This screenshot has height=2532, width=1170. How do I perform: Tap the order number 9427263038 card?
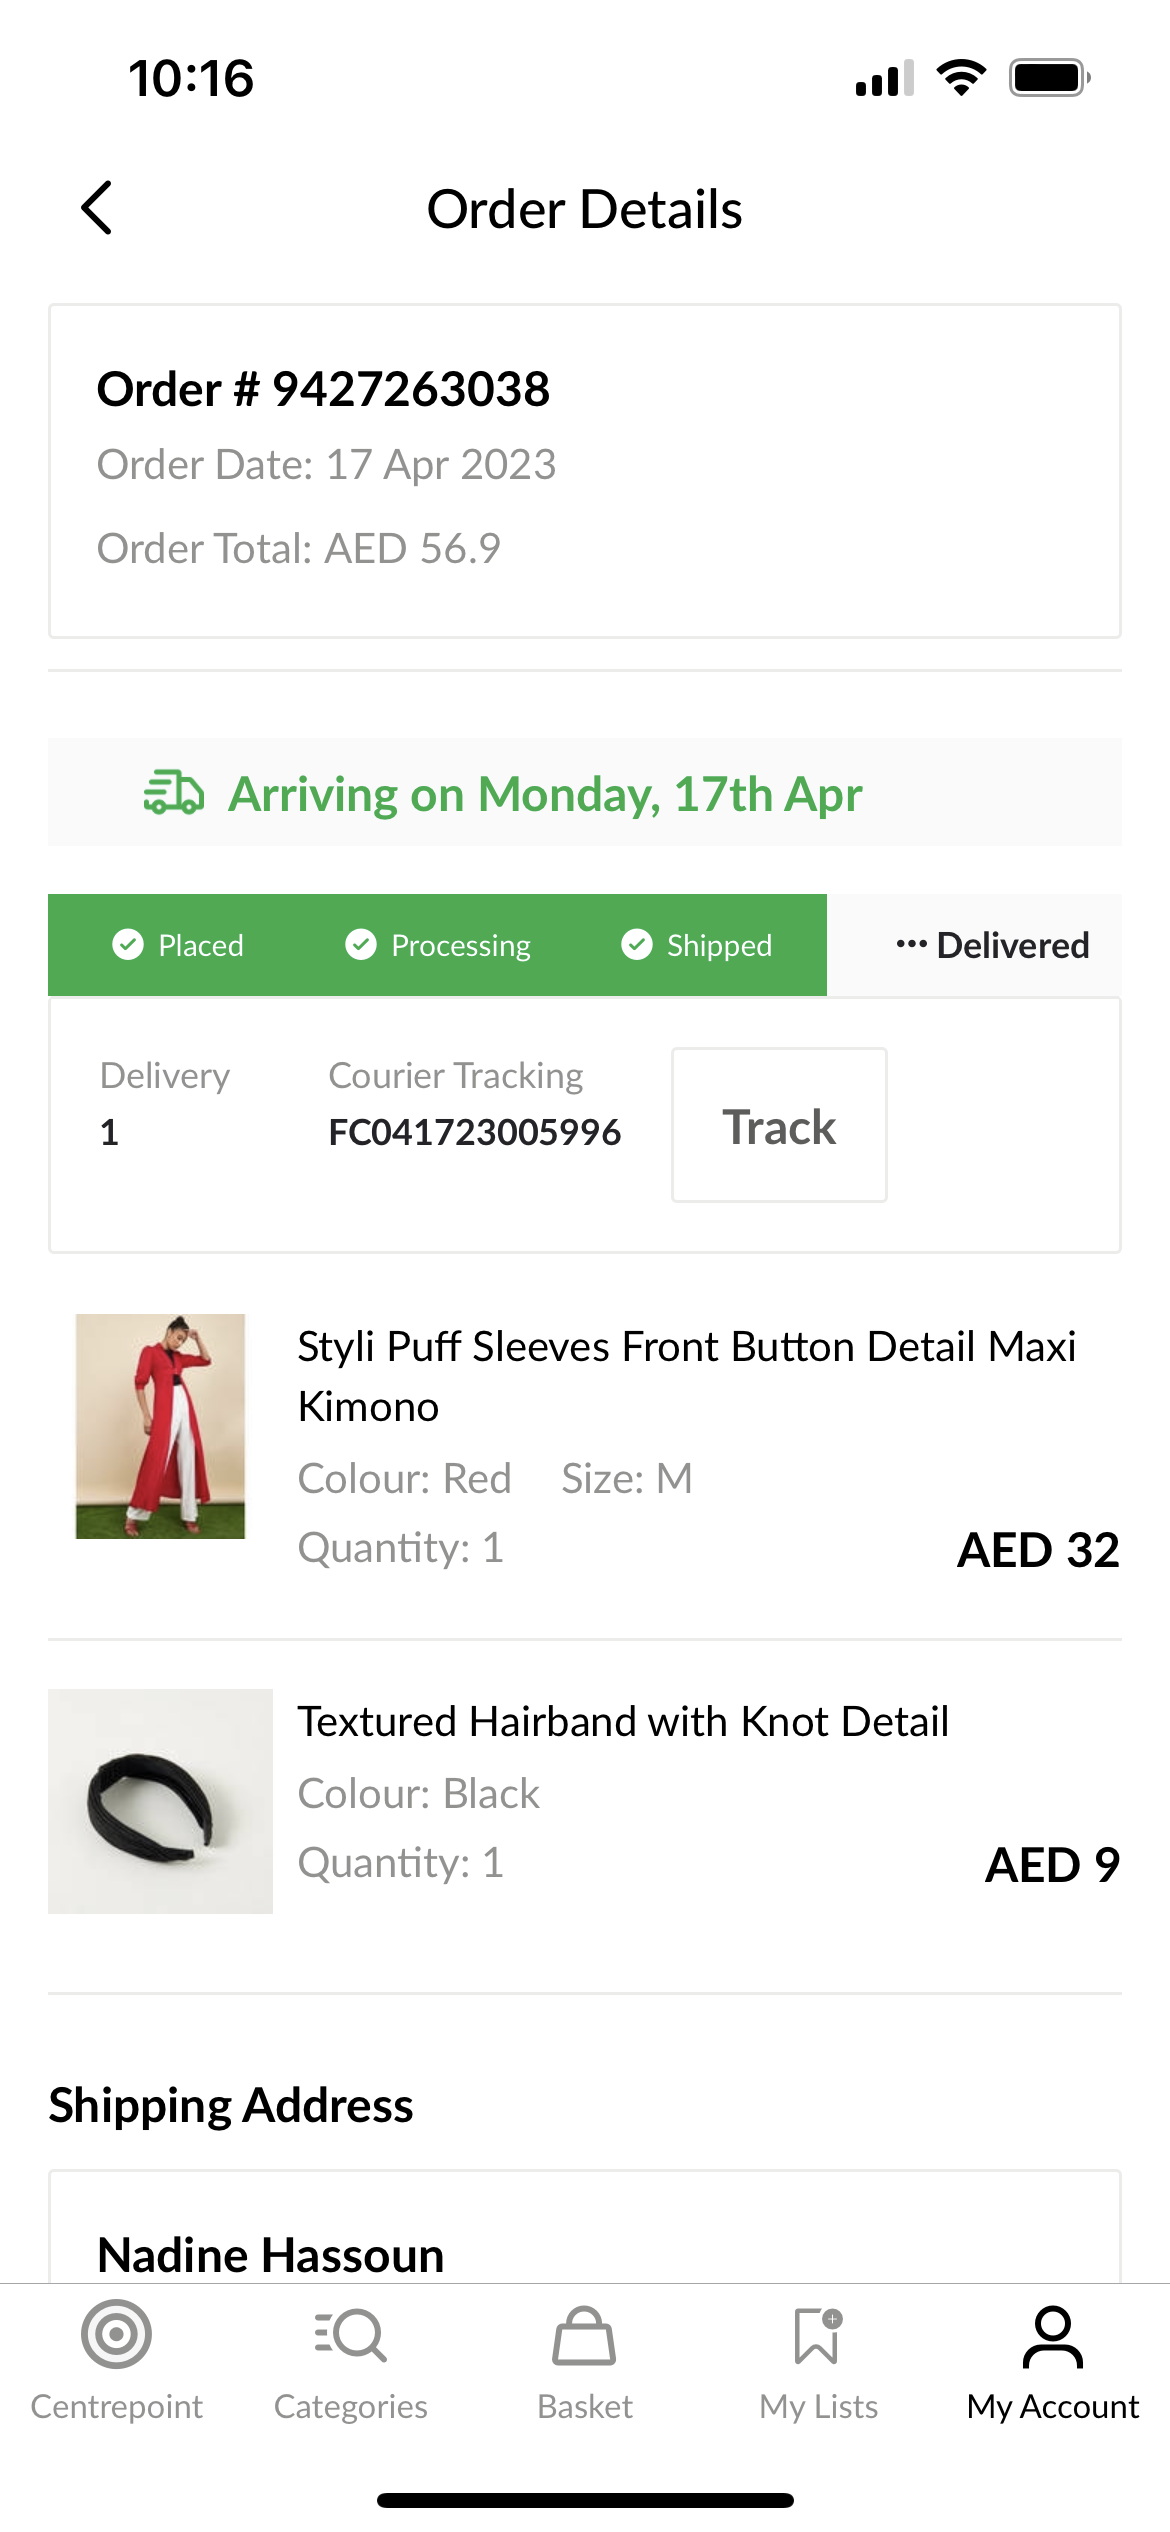click(x=584, y=470)
